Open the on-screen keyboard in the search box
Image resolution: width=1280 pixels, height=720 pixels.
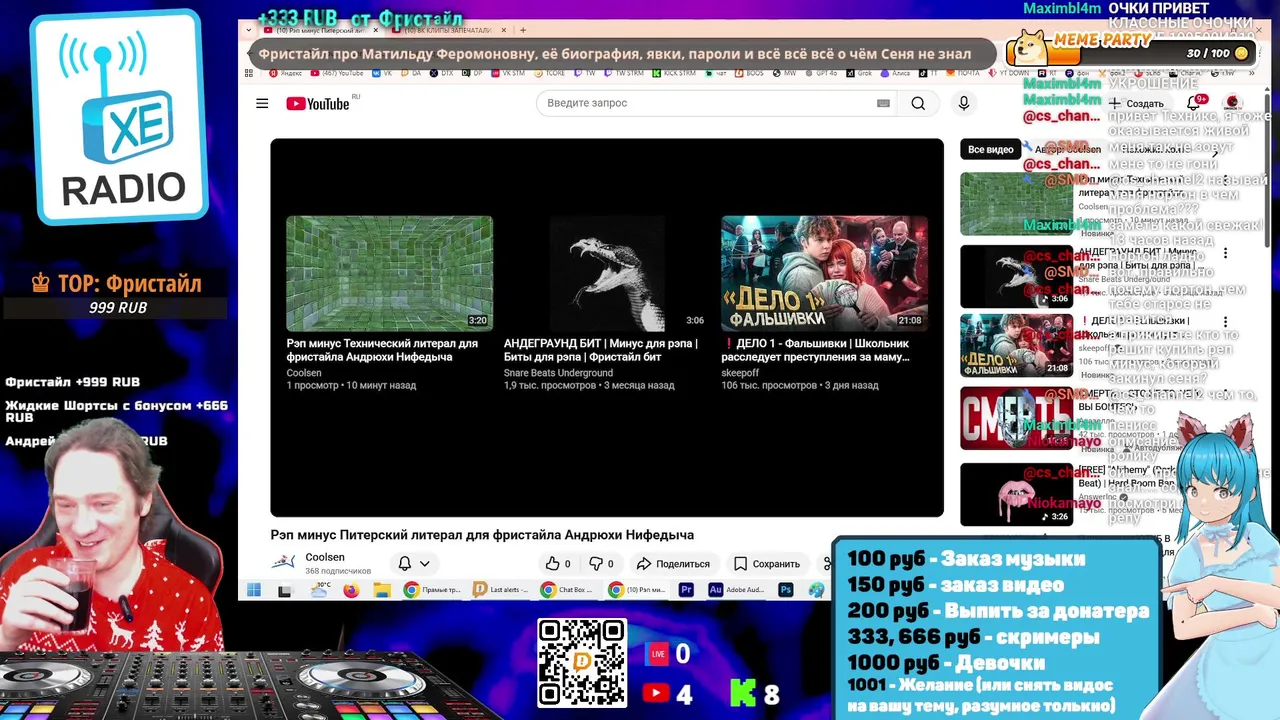883,103
